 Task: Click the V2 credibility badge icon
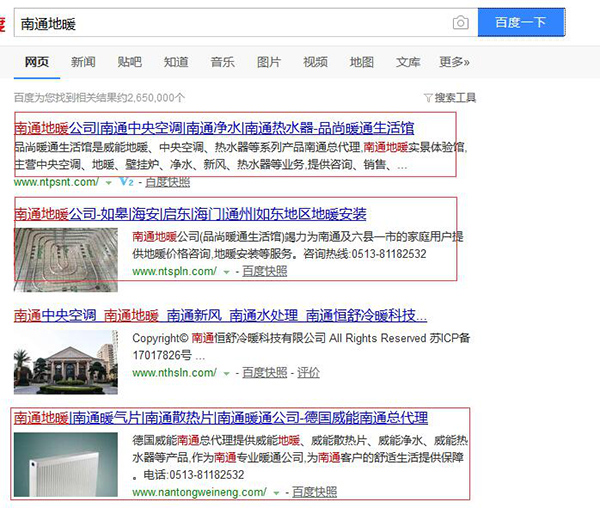(x=126, y=182)
